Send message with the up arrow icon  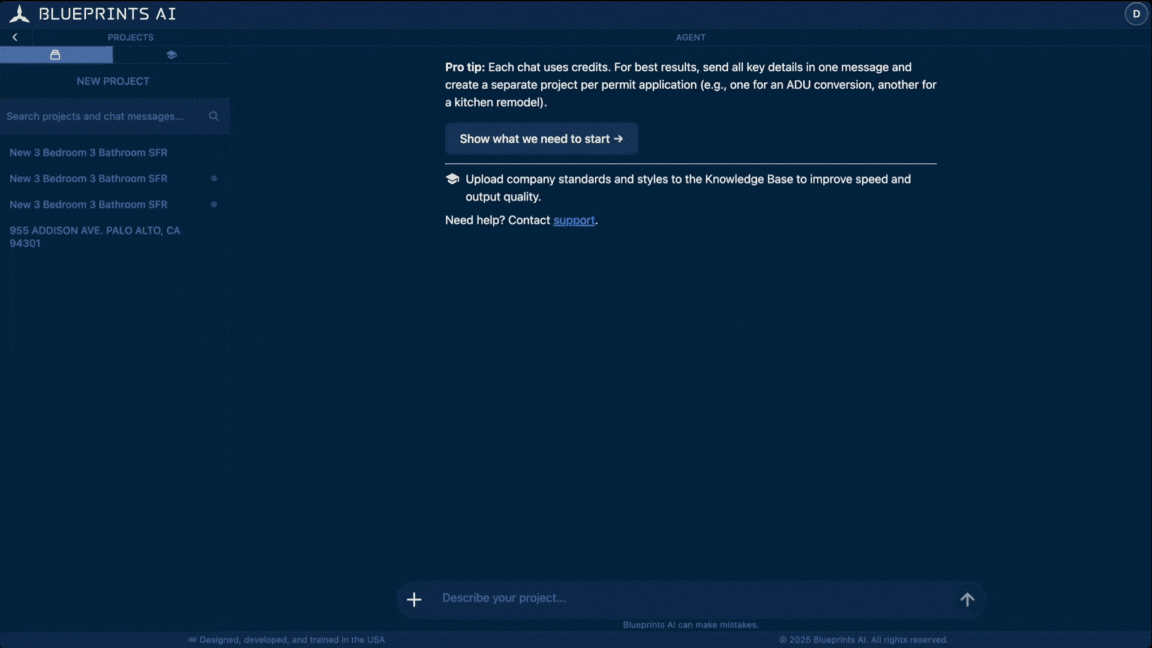967,599
